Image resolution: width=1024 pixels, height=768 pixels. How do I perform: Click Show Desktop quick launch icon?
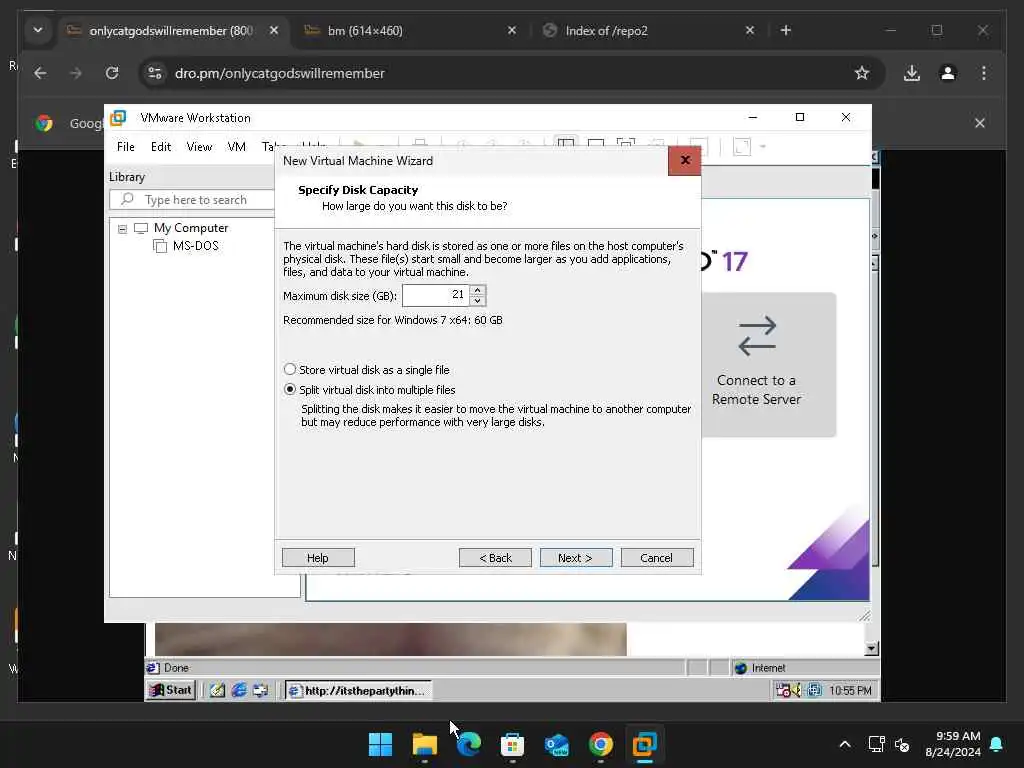[x=217, y=690]
